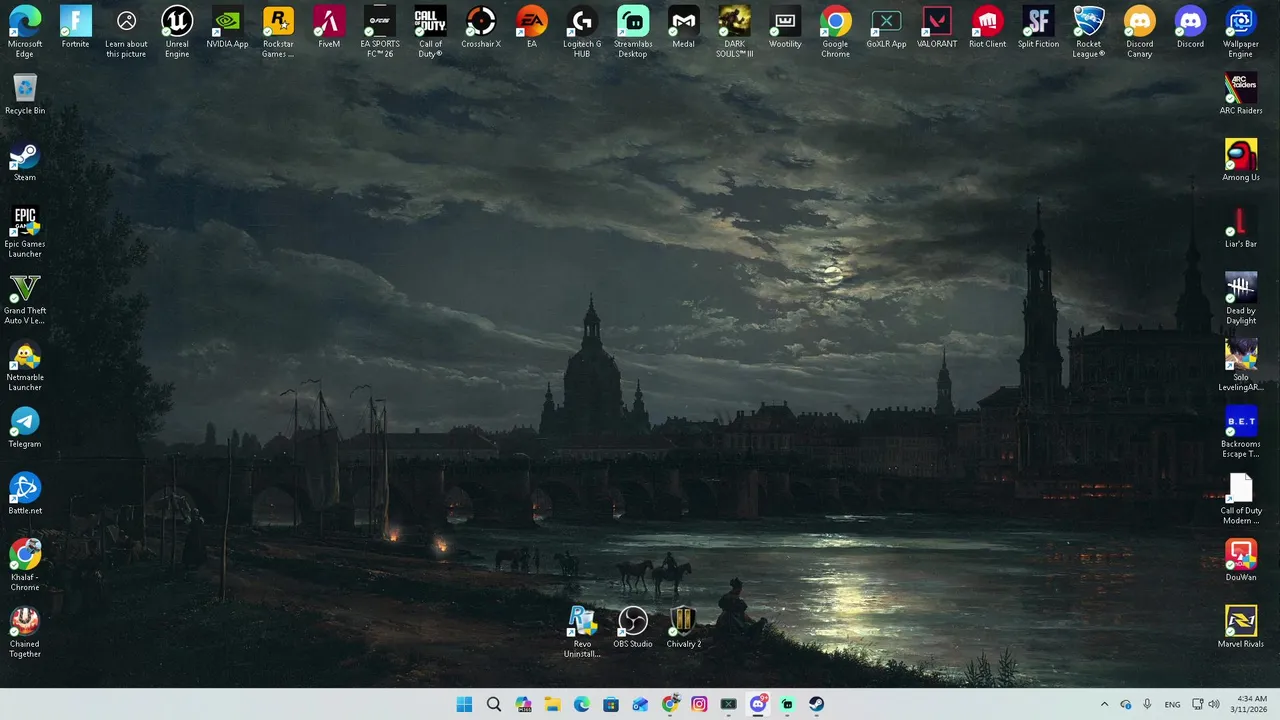Select the Google Chrome desktop shortcut
The image size is (1280, 720).
[836, 32]
